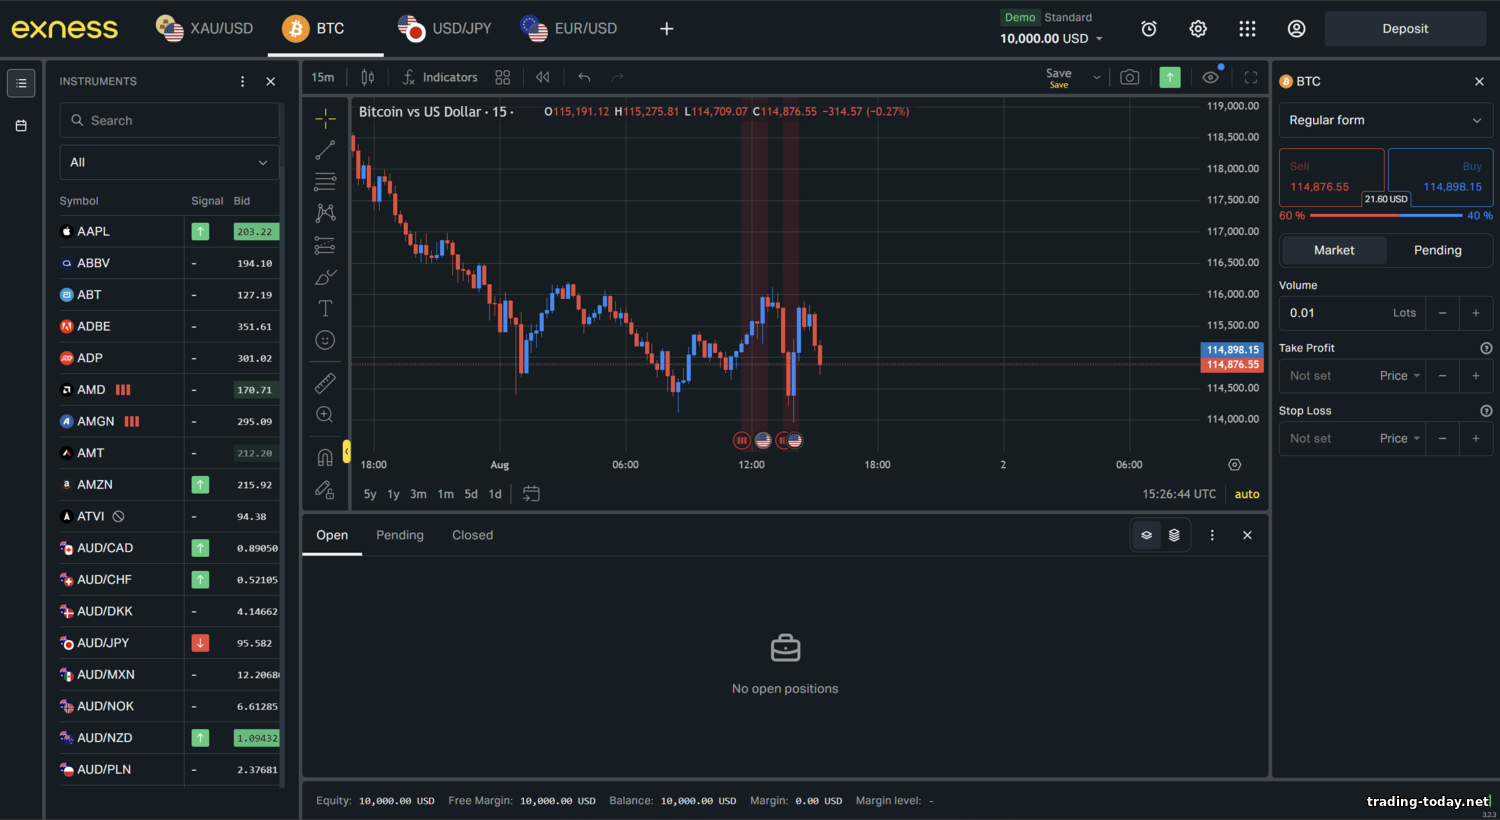
Task: Click the Deposit button
Action: click(x=1405, y=29)
